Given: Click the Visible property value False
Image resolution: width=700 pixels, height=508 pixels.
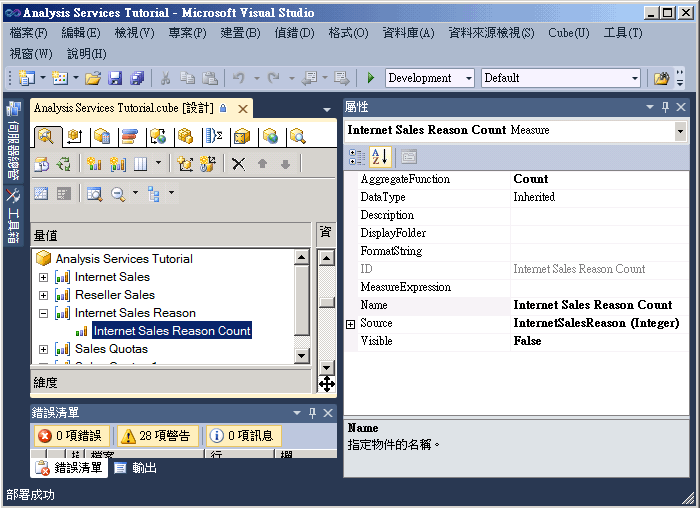Looking at the screenshot, I should (x=600, y=341).
